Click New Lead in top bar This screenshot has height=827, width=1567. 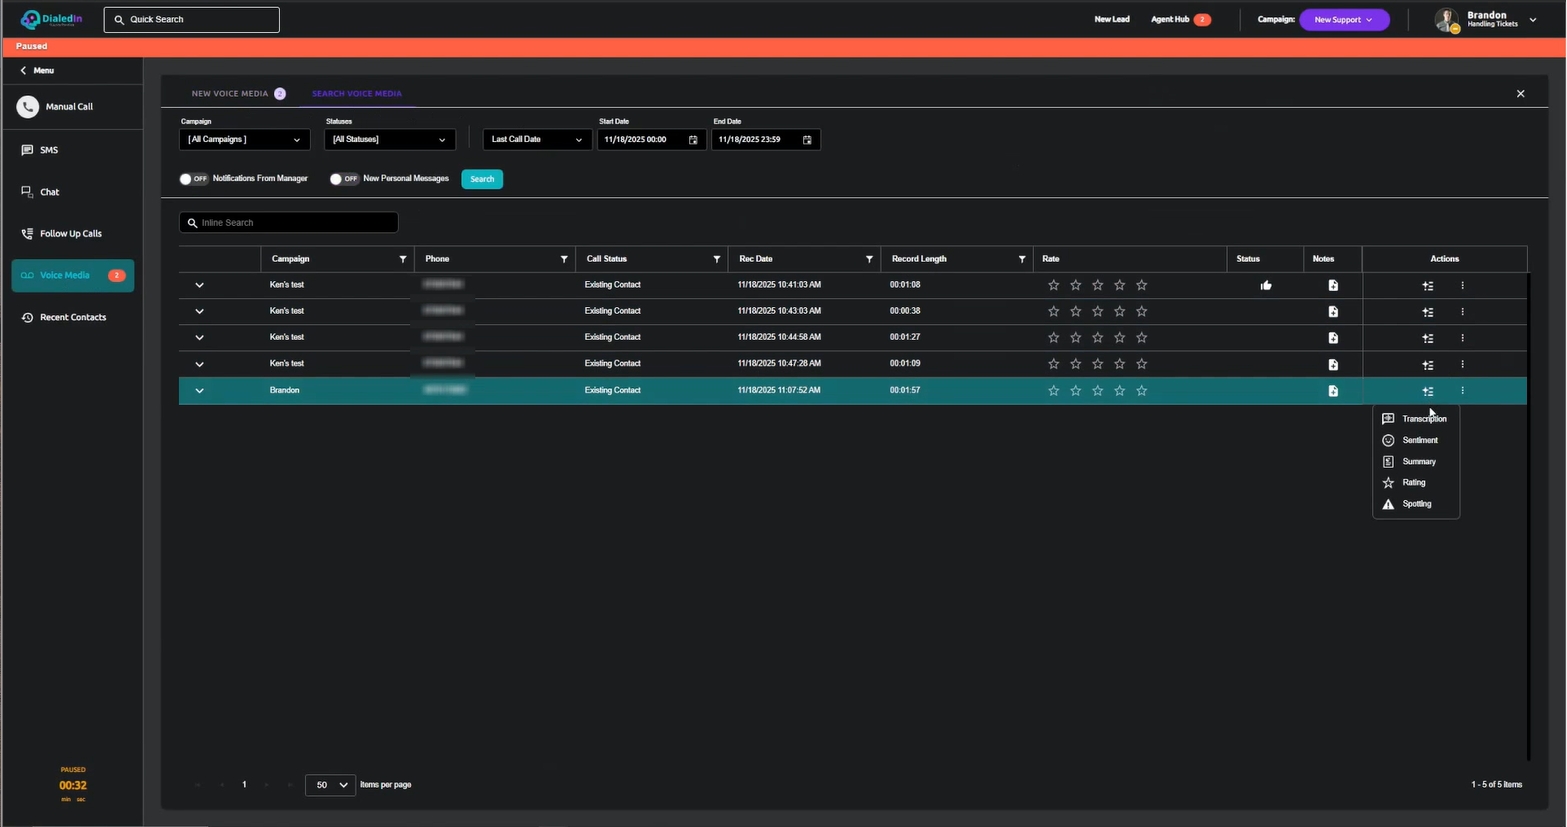1111,20
